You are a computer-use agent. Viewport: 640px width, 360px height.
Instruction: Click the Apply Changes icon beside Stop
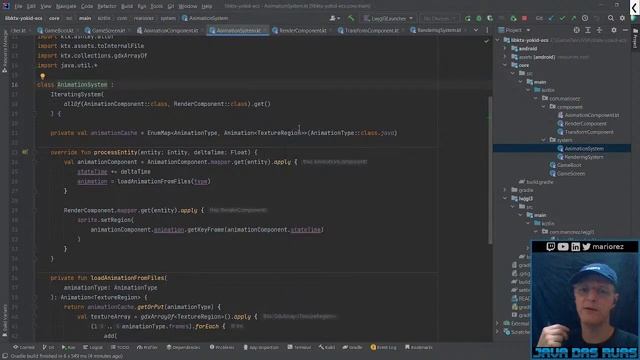coord(513,18)
